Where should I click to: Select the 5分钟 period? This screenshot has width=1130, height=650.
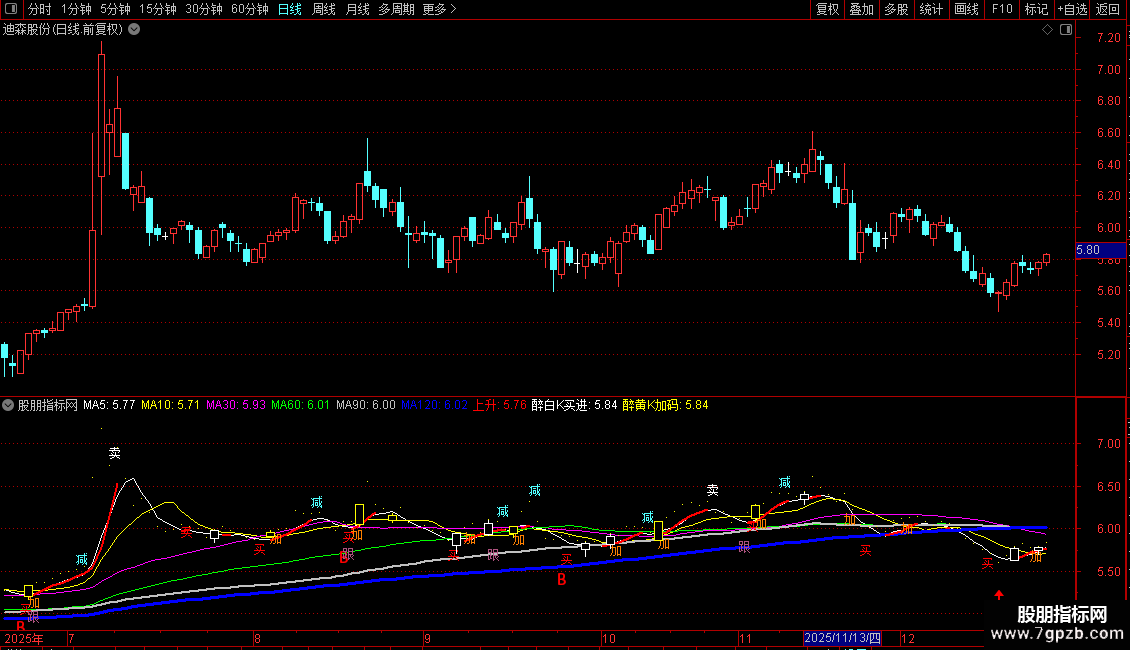tap(115, 9)
